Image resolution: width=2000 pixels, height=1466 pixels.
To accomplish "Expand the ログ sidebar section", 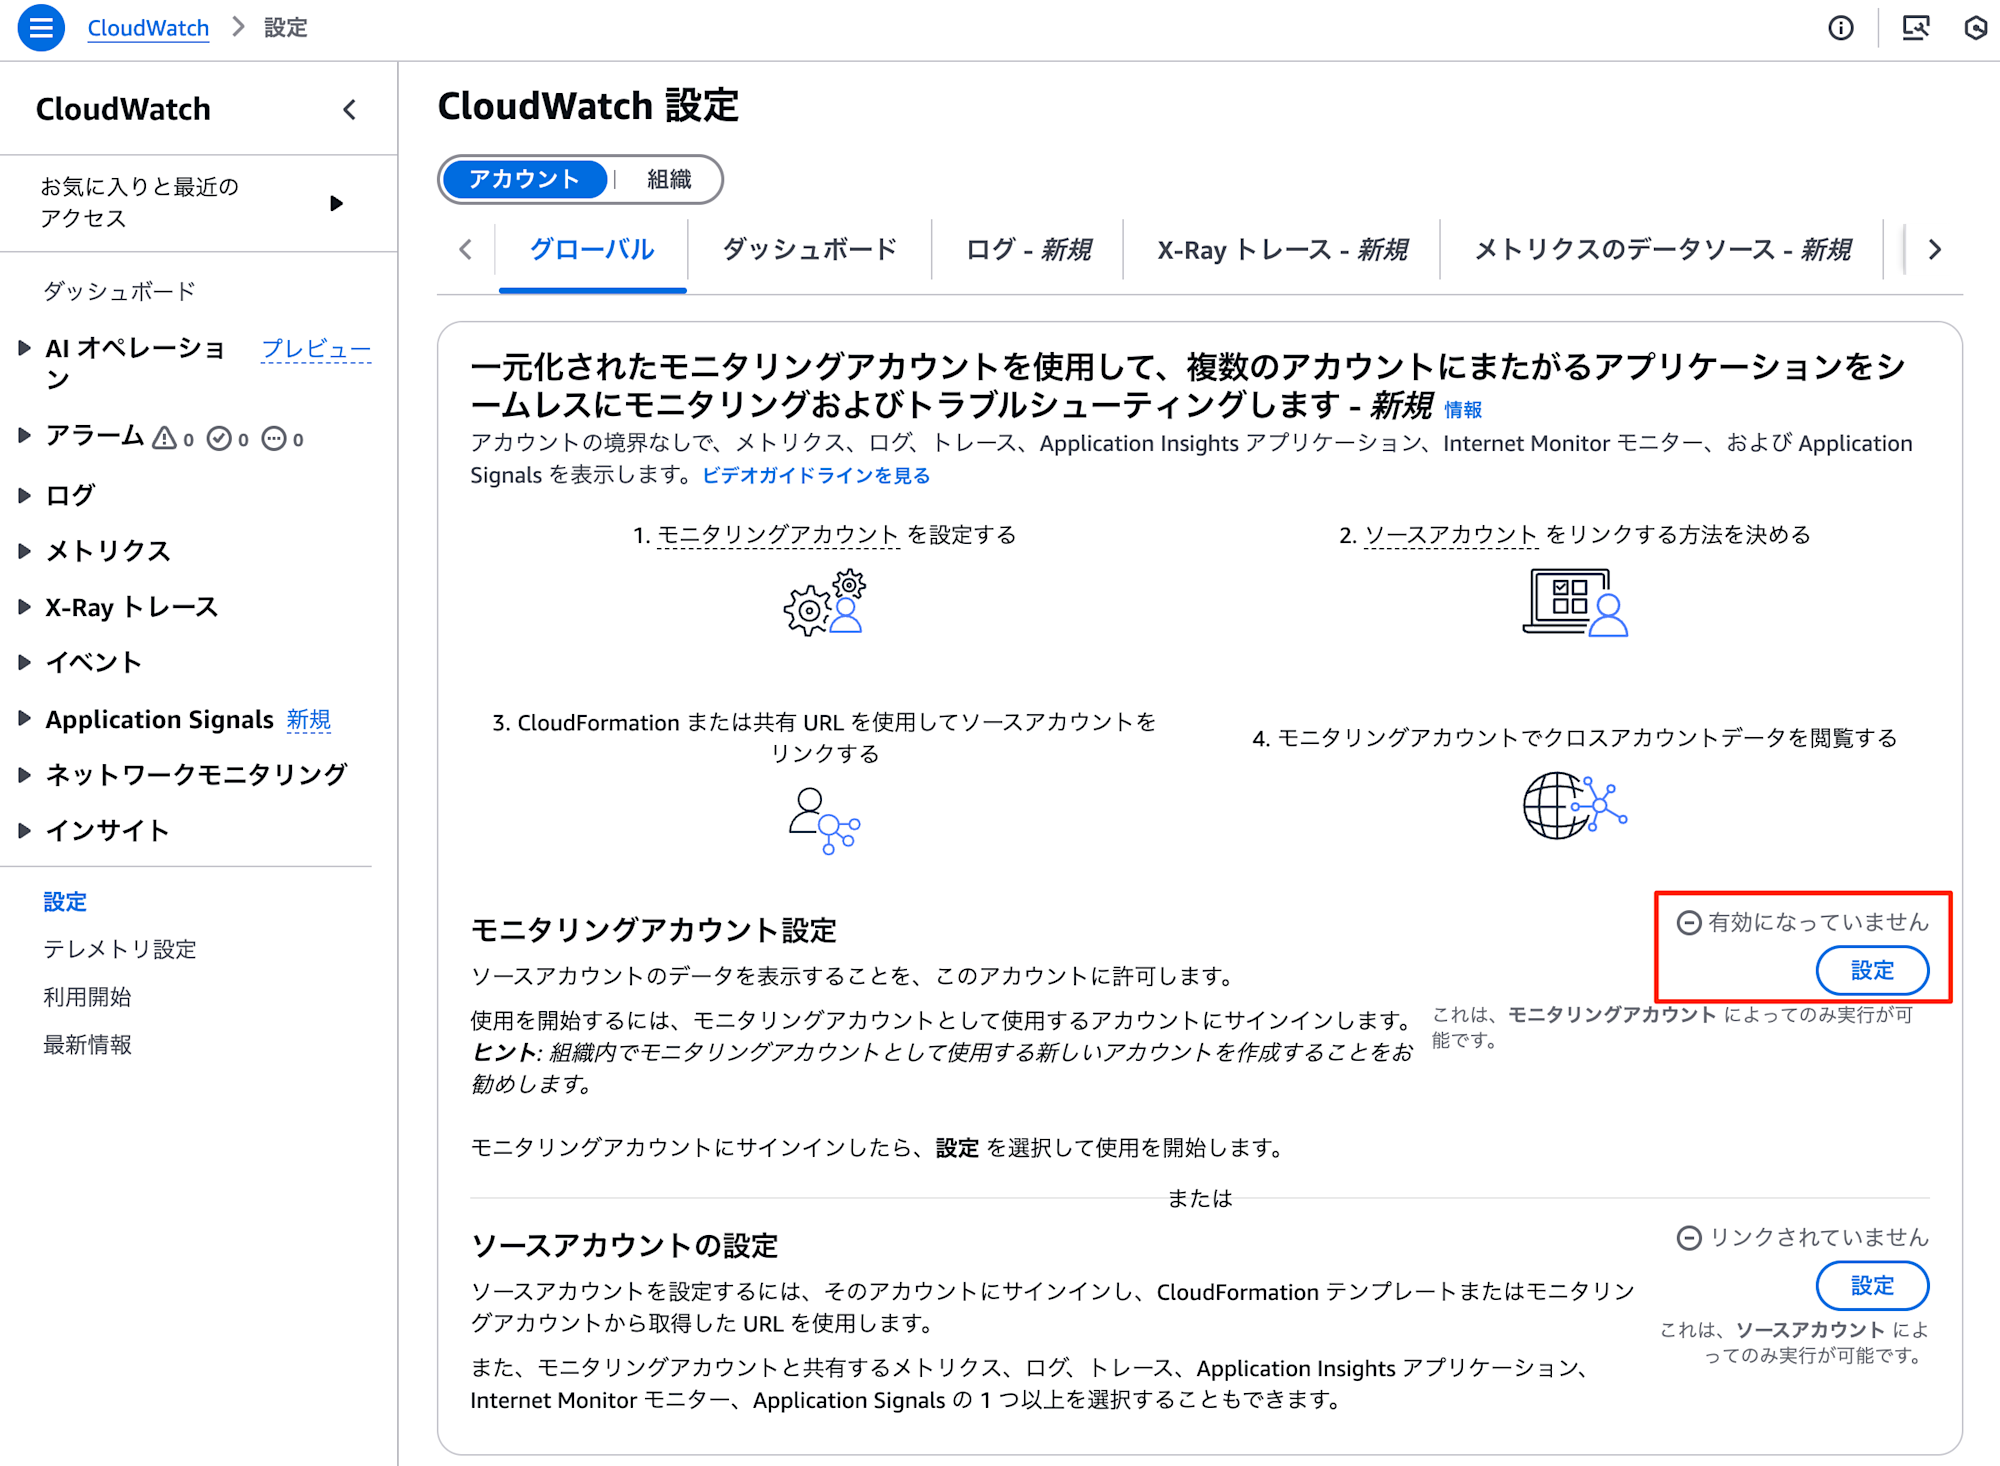I will pyautogui.click(x=25, y=494).
